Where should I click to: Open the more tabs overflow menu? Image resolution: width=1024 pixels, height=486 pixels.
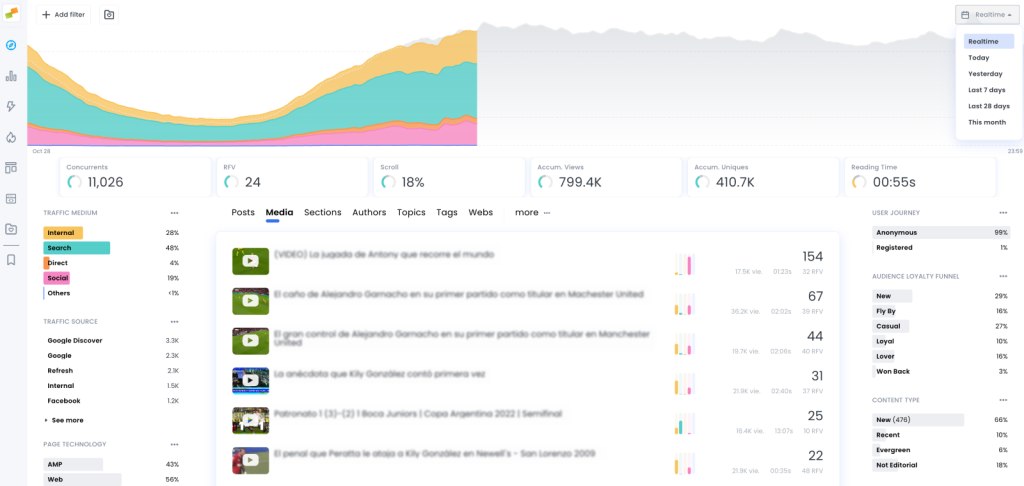[532, 212]
